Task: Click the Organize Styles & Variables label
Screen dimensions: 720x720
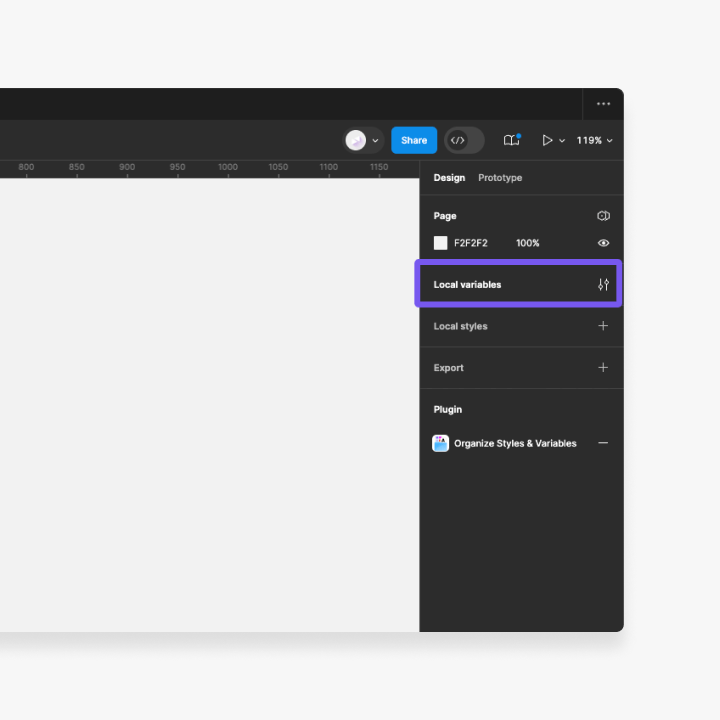Action: point(515,443)
